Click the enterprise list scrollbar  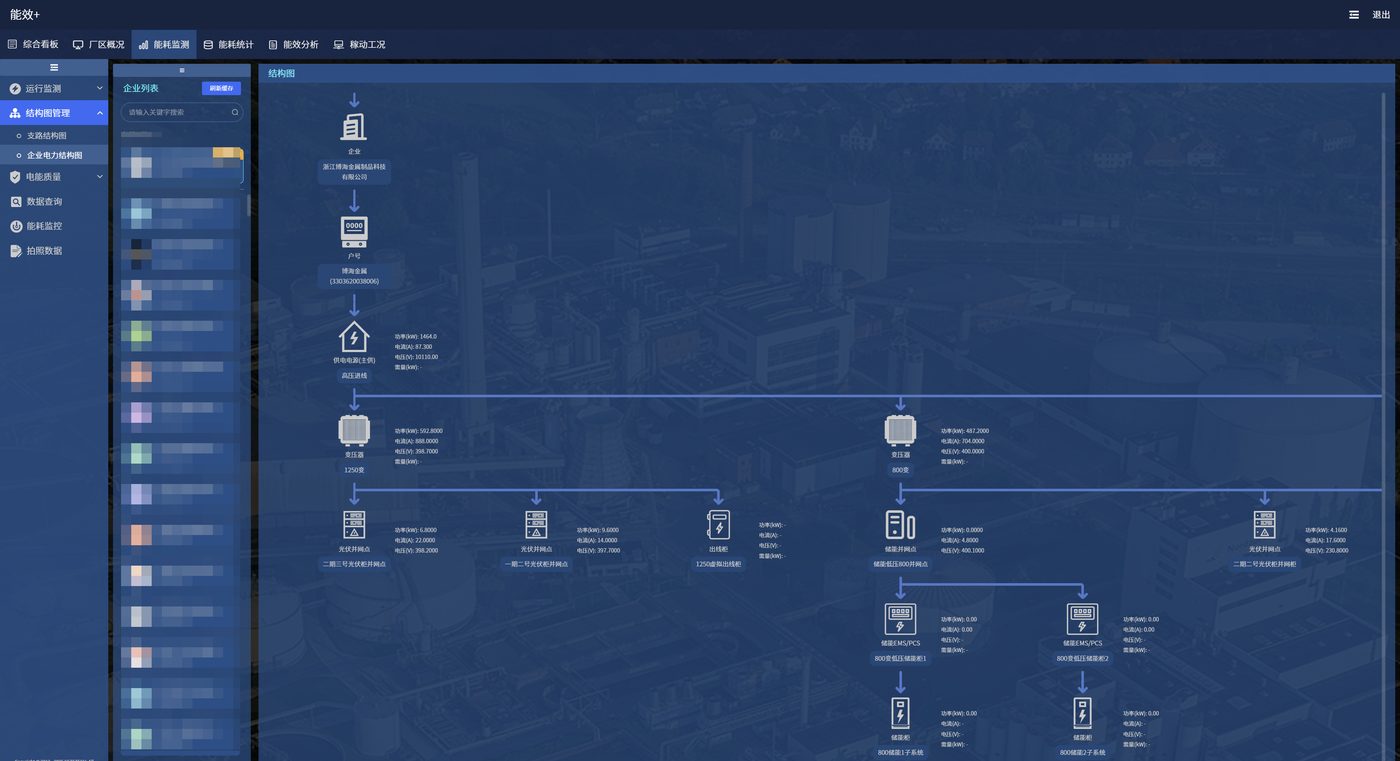(x=249, y=205)
